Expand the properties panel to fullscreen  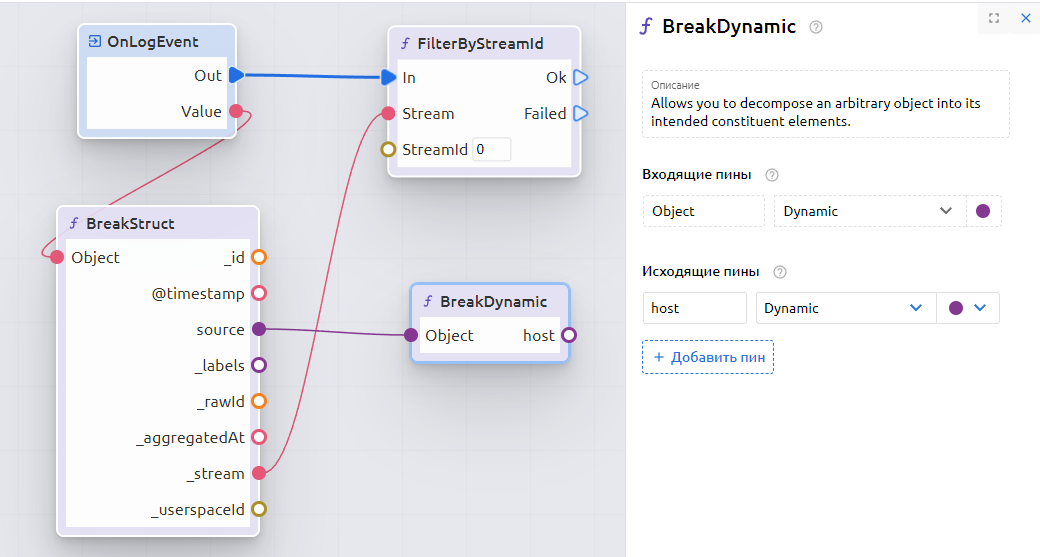point(993,18)
